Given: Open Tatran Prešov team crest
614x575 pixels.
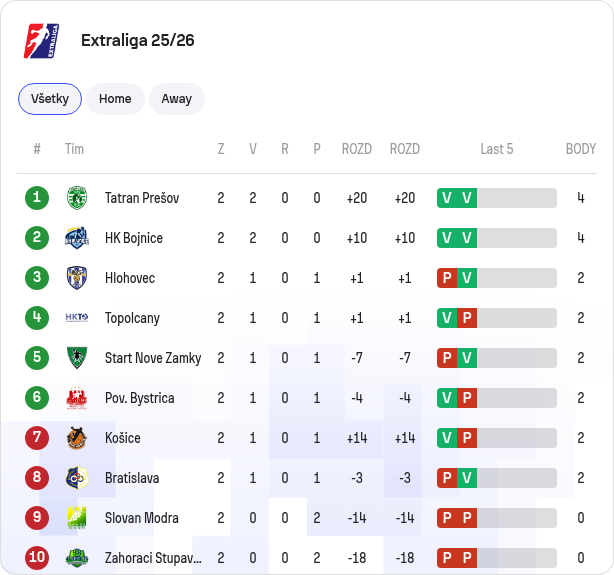Looking at the screenshot, I should click(77, 198).
